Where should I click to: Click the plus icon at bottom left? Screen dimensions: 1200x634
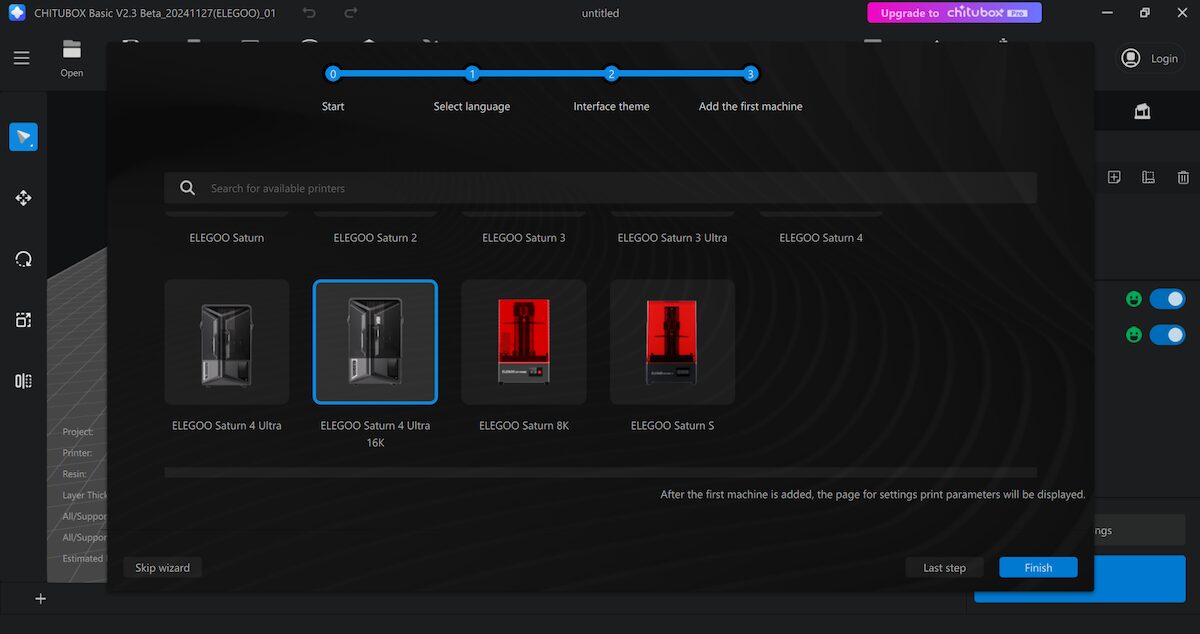[x=41, y=599]
